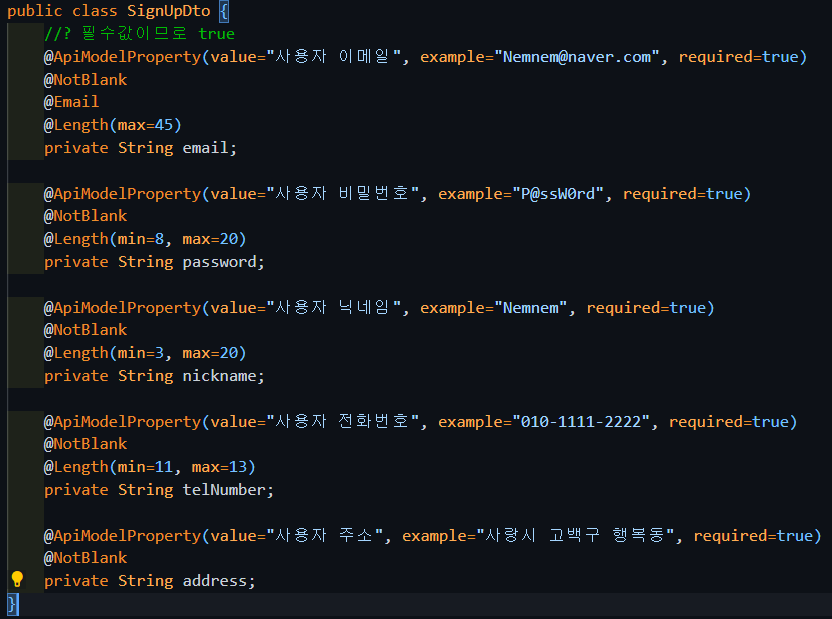The width and height of the screenshot is (832, 619).
Task: Click the @Email annotation
Action: tap(72, 102)
